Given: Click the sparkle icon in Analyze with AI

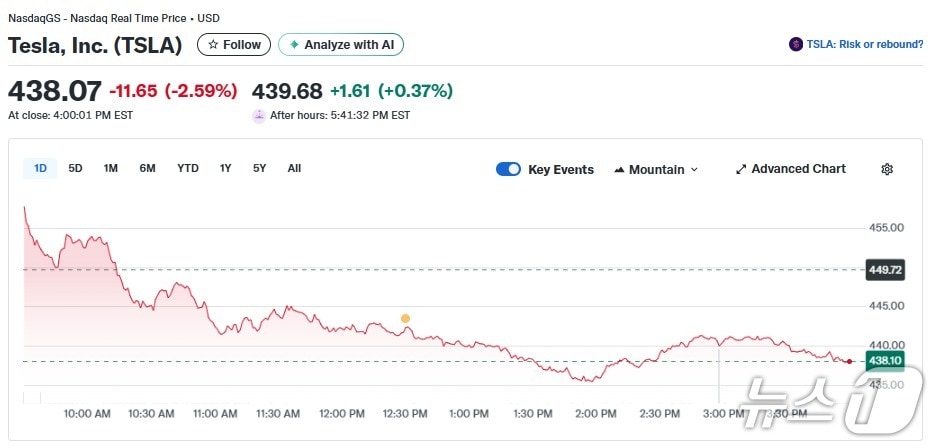Looking at the screenshot, I should pos(294,45).
